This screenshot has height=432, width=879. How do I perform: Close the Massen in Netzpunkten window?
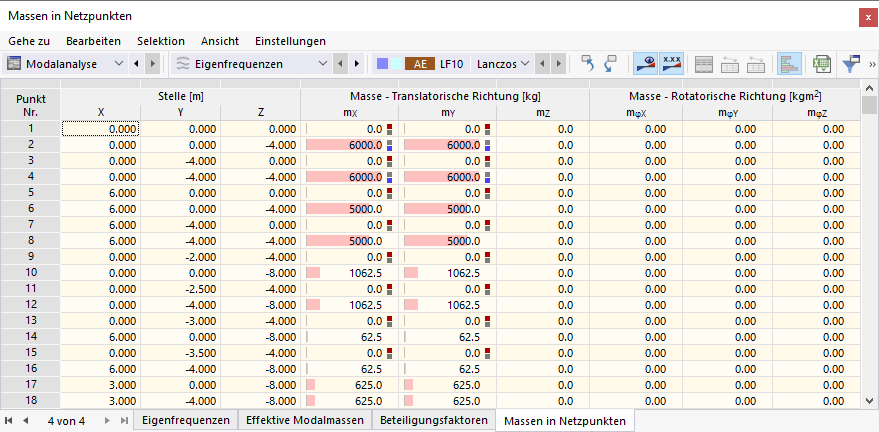pyautogui.click(x=868, y=17)
